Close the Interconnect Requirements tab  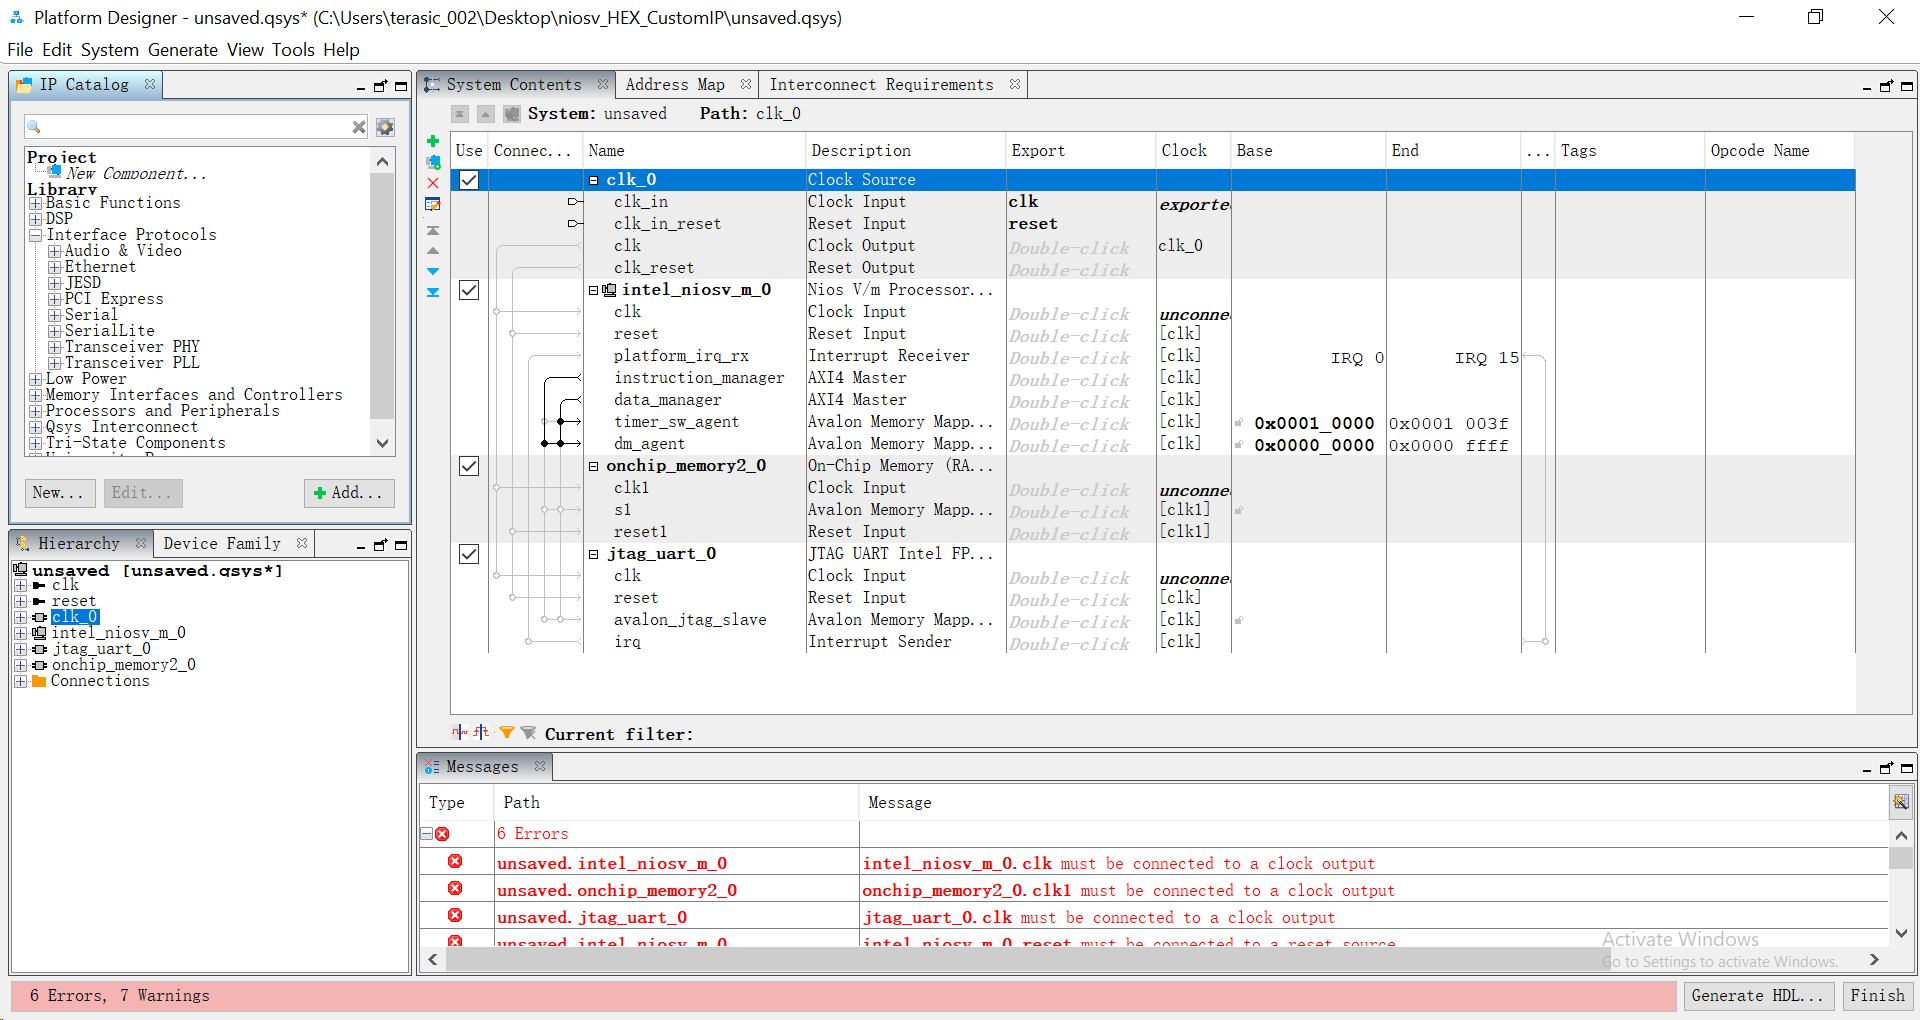click(x=1015, y=85)
